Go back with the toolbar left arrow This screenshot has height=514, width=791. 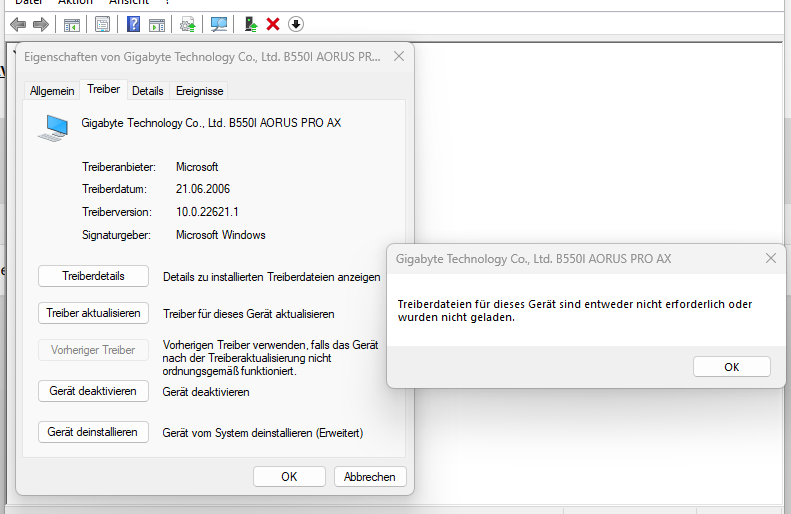click(x=18, y=24)
